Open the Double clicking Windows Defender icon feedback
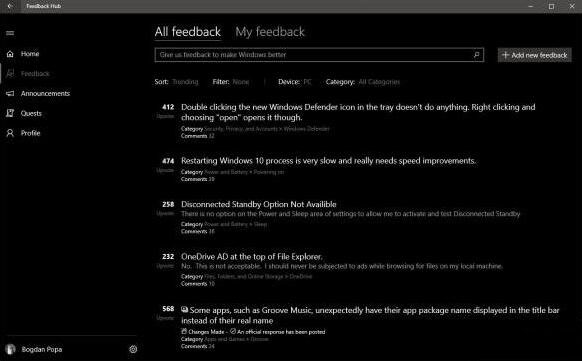 coord(358,112)
